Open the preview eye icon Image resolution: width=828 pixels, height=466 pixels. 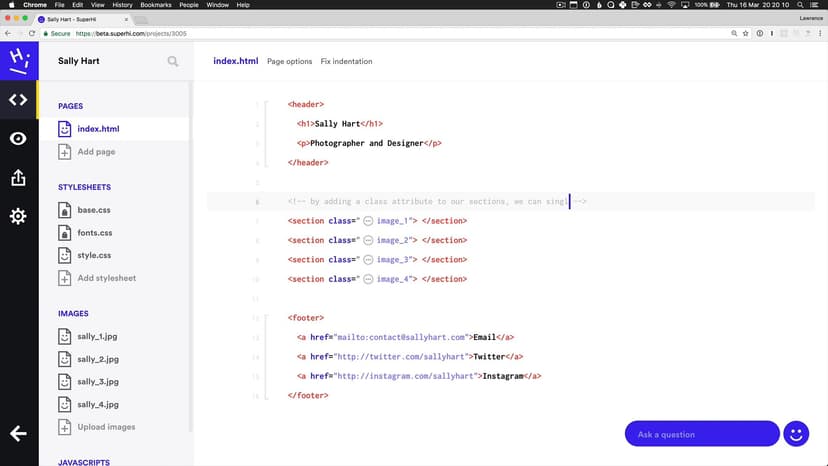[18, 138]
